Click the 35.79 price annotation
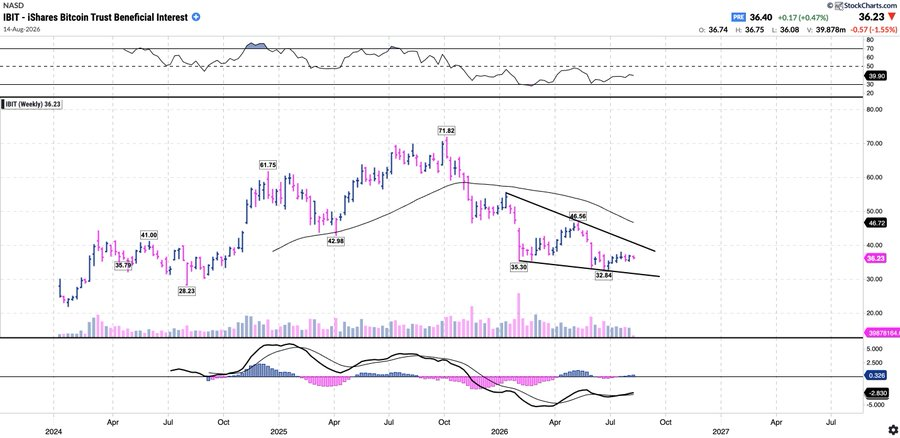The width and height of the screenshot is (900, 438). click(x=123, y=265)
